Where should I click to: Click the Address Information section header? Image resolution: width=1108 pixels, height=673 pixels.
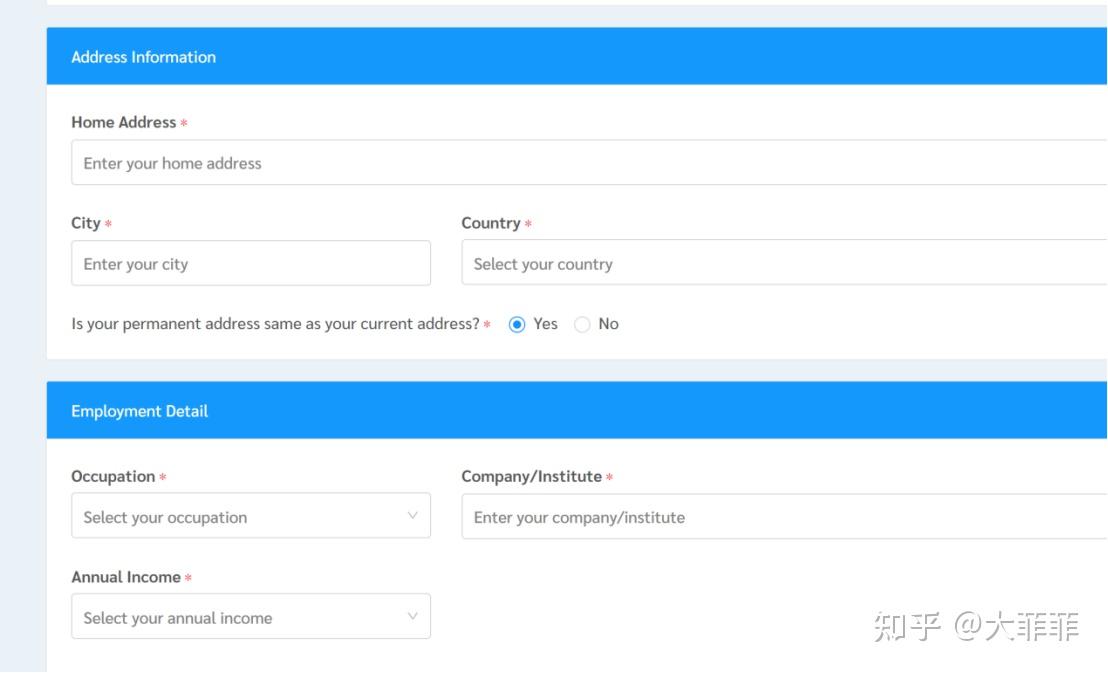144,57
